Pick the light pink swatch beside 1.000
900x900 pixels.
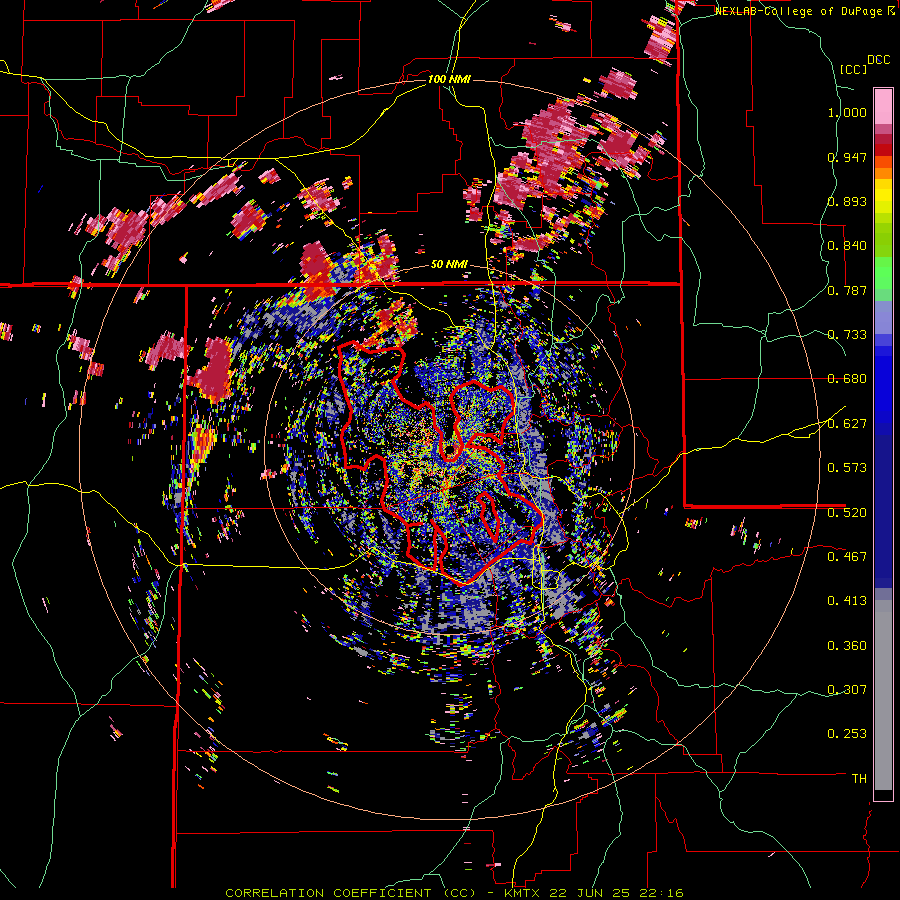coord(883,107)
